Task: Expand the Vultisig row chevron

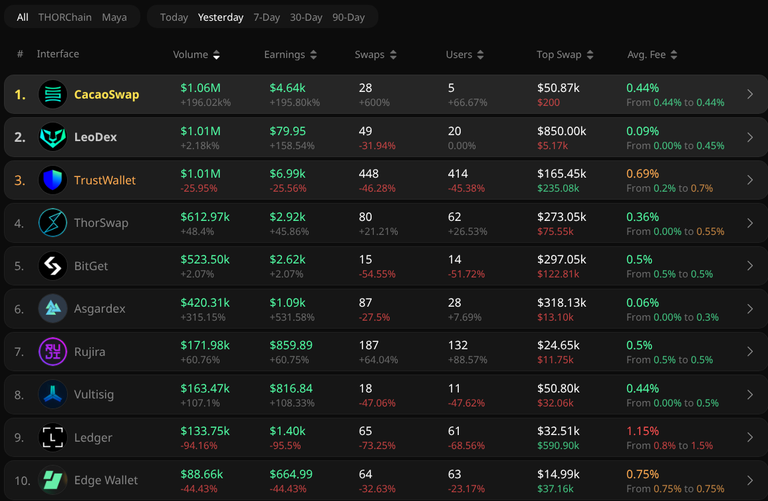Action: (x=750, y=394)
